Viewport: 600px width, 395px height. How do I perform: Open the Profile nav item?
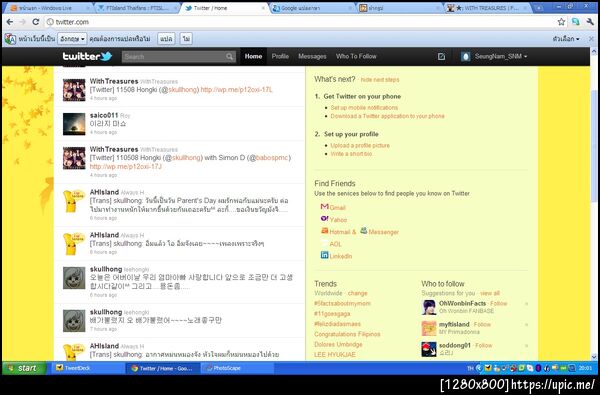pos(280,57)
